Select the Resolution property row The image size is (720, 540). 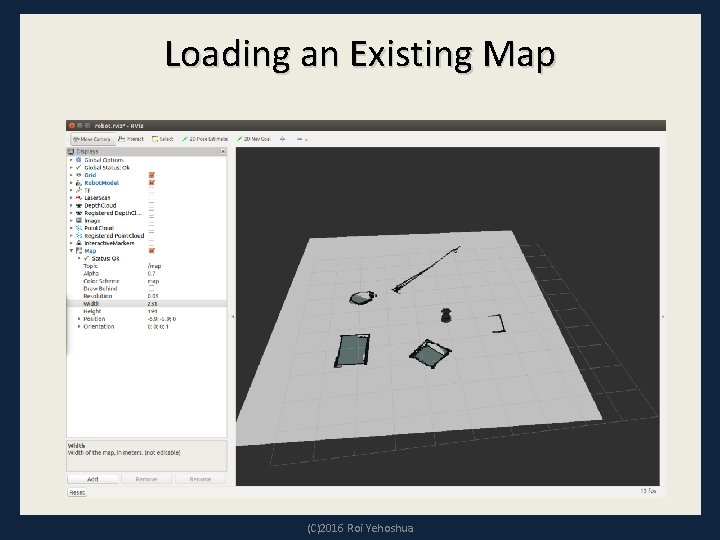[146, 296]
